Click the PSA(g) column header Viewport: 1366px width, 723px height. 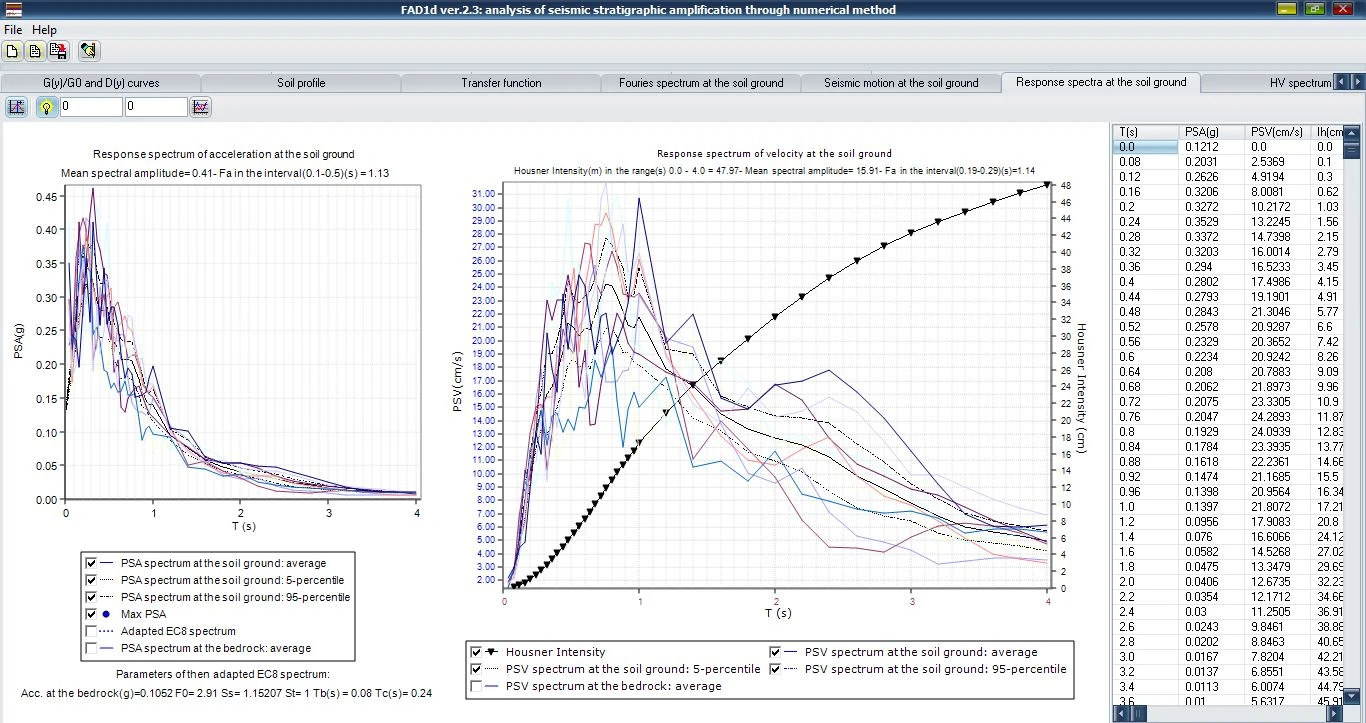point(1213,131)
